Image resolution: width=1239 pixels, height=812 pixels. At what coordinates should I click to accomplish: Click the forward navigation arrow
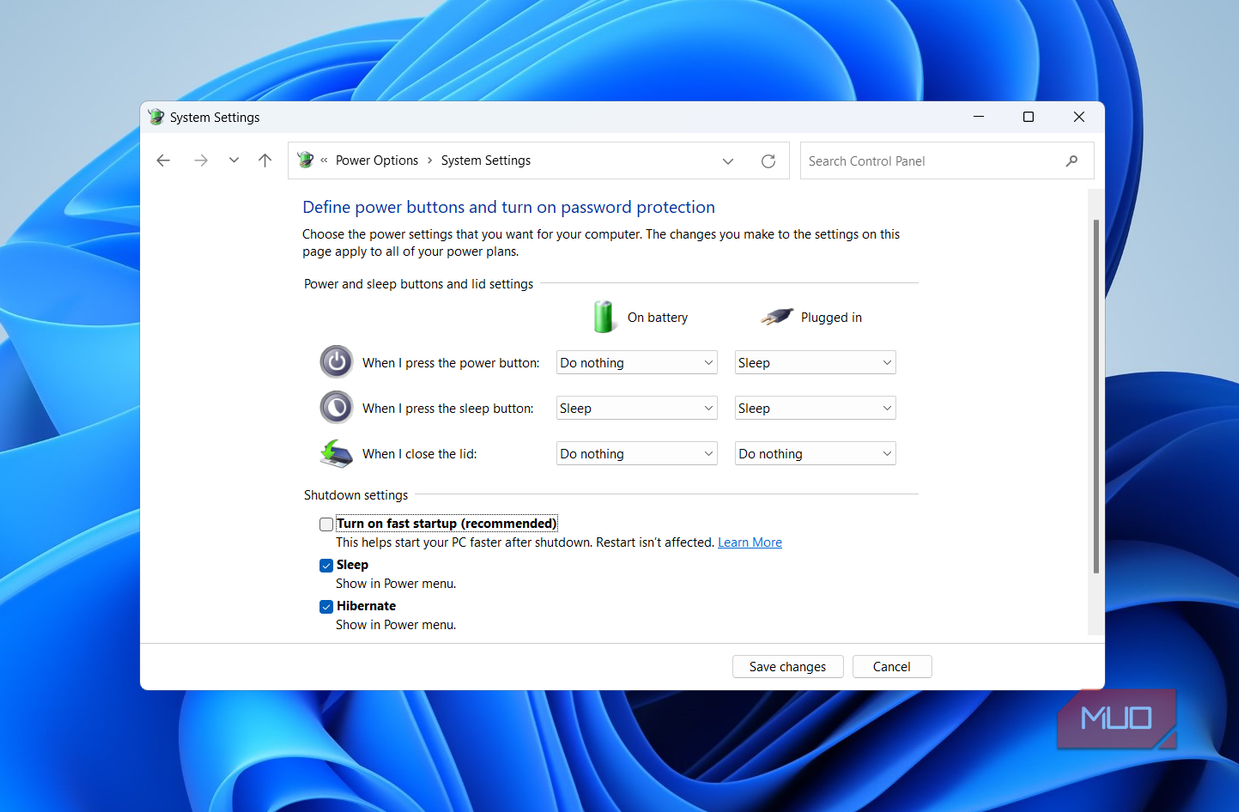point(201,160)
